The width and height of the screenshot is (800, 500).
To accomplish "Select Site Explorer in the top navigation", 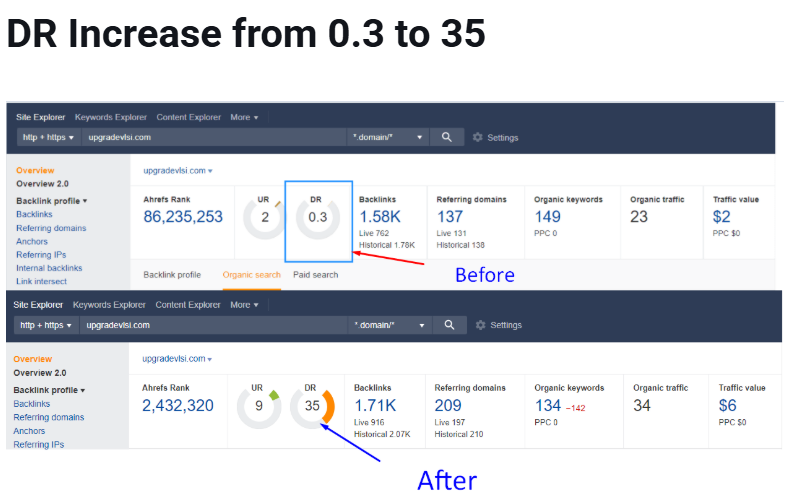I will coord(40,117).
